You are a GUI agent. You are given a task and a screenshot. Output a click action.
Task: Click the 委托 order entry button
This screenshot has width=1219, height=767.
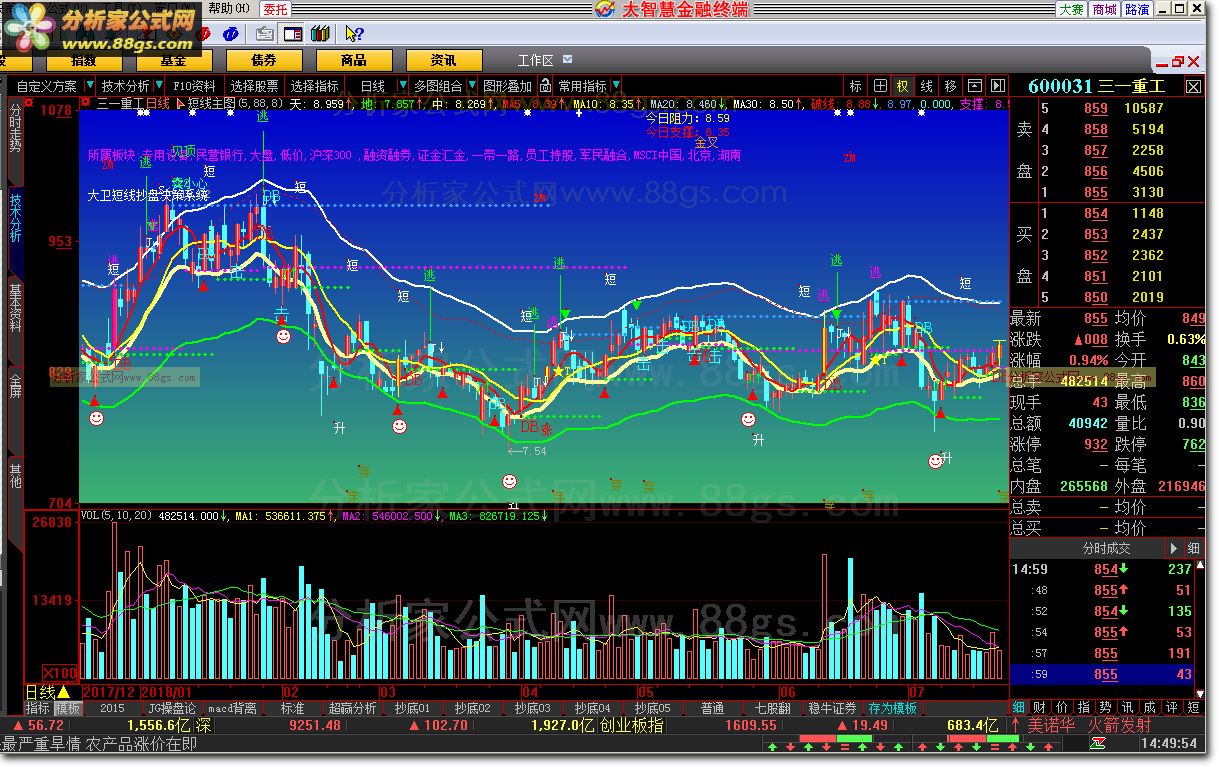point(274,9)
